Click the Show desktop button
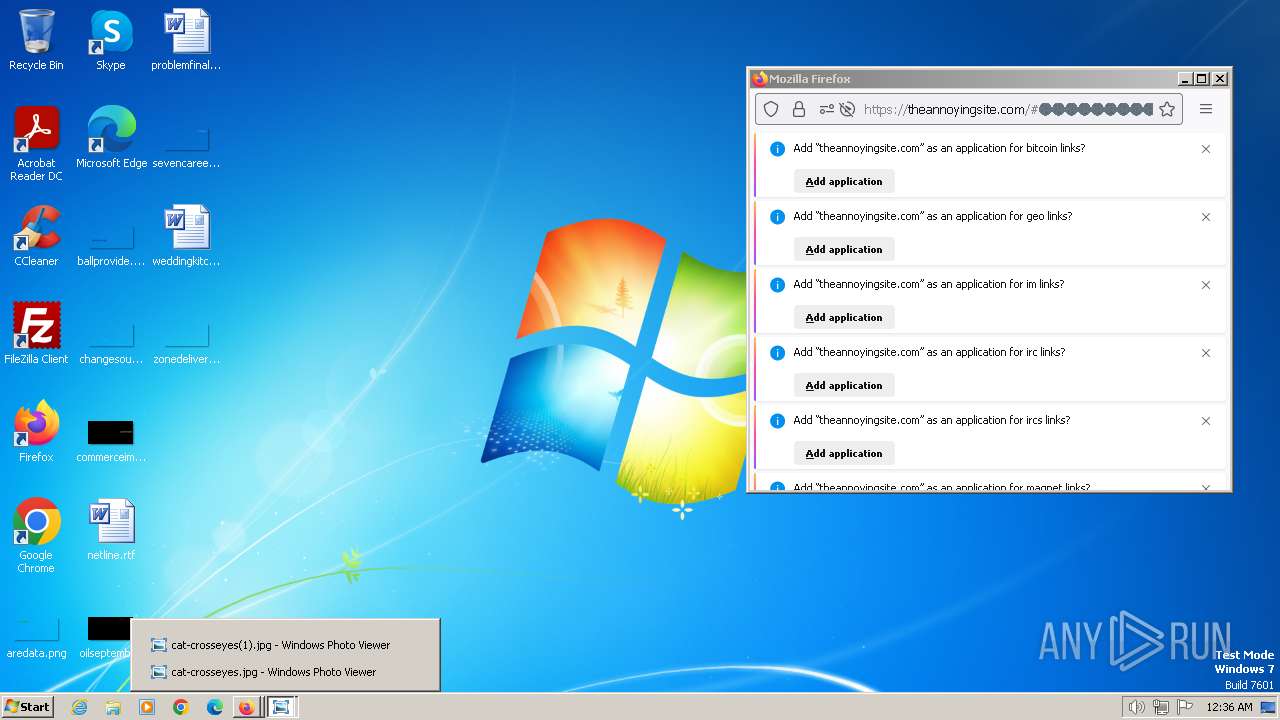The width and height of the screenshot is (1280, 720). pos(1269,707)
